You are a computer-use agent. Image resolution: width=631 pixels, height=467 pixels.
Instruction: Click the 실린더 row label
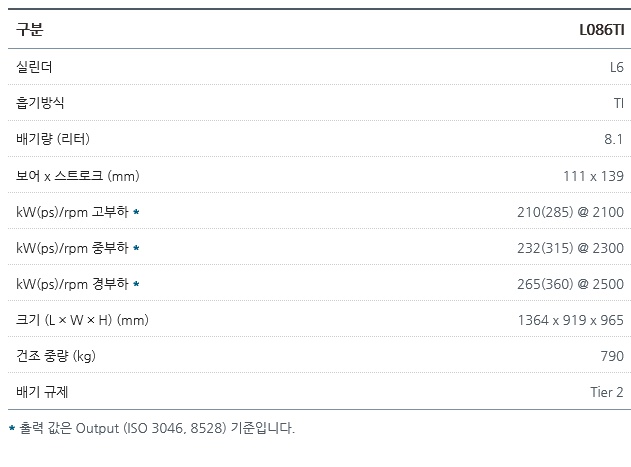point(34,67)
